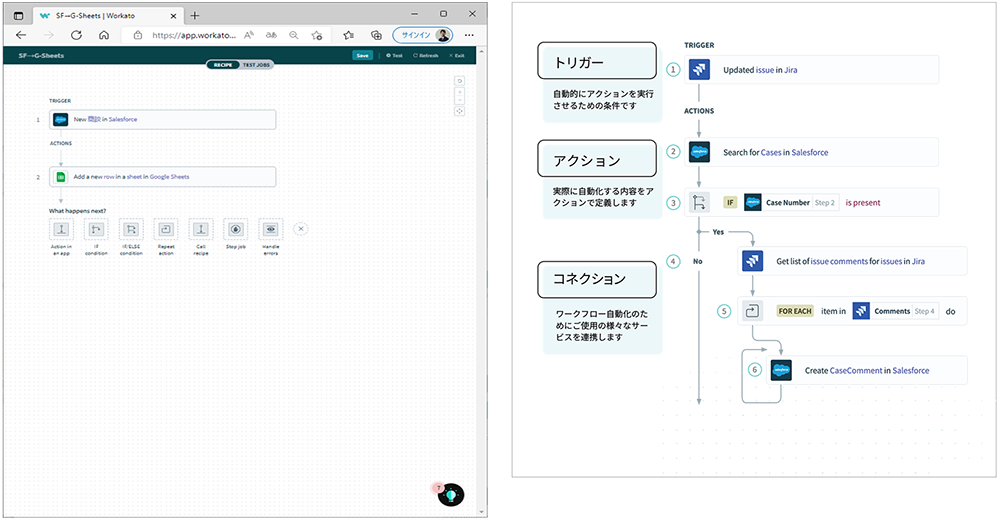The height and width of the screenshot is (521, 1000).
Task: Click the Jira icon in diagram step 1
Action: (x=700, y=70)
